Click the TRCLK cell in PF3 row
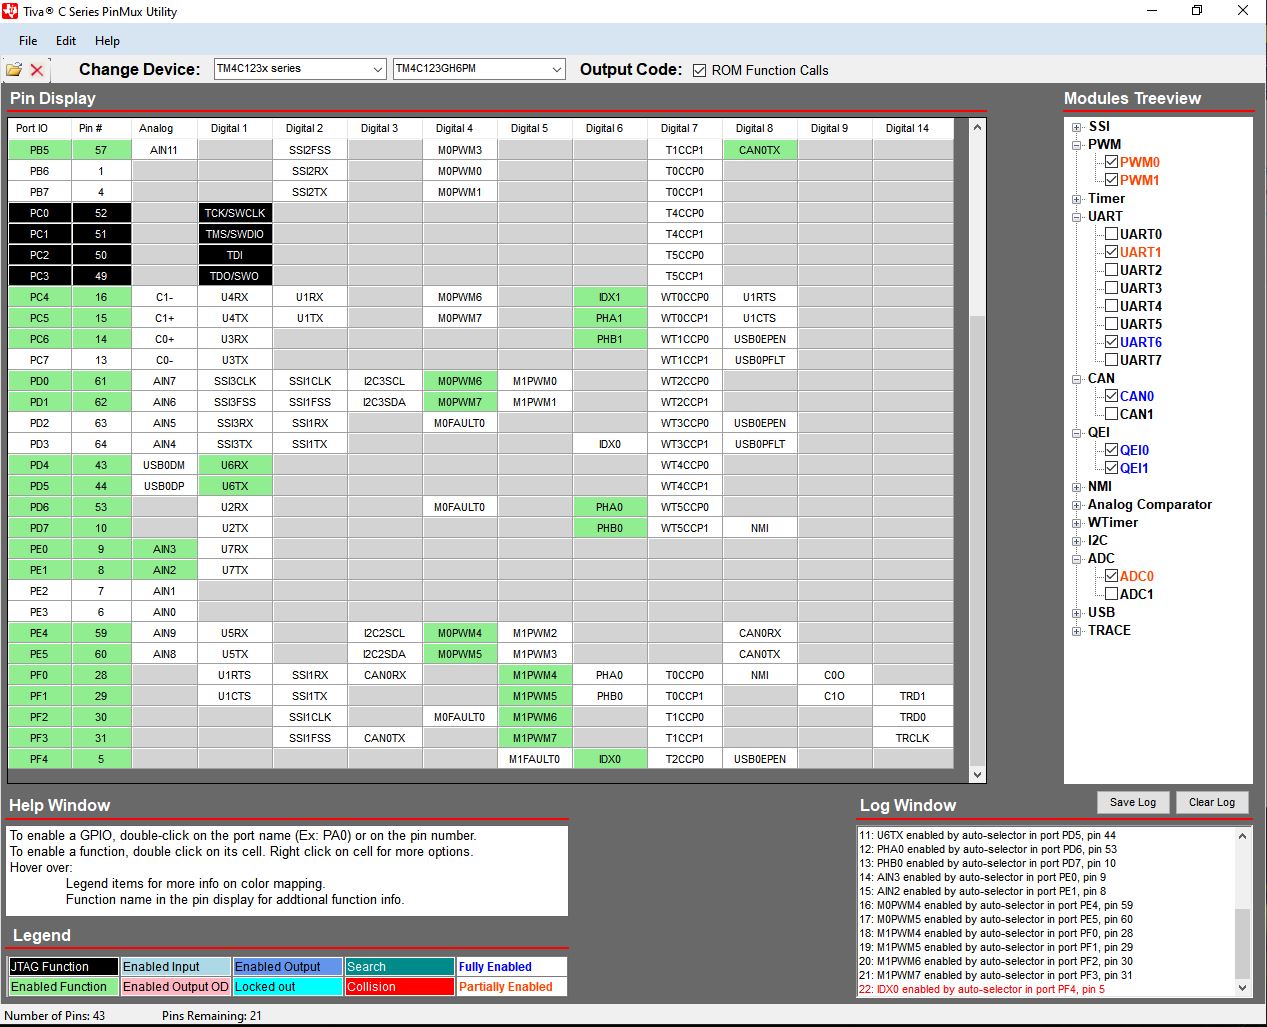Viewport: 1267px width, 1027px height. click(x=912, y=738)
